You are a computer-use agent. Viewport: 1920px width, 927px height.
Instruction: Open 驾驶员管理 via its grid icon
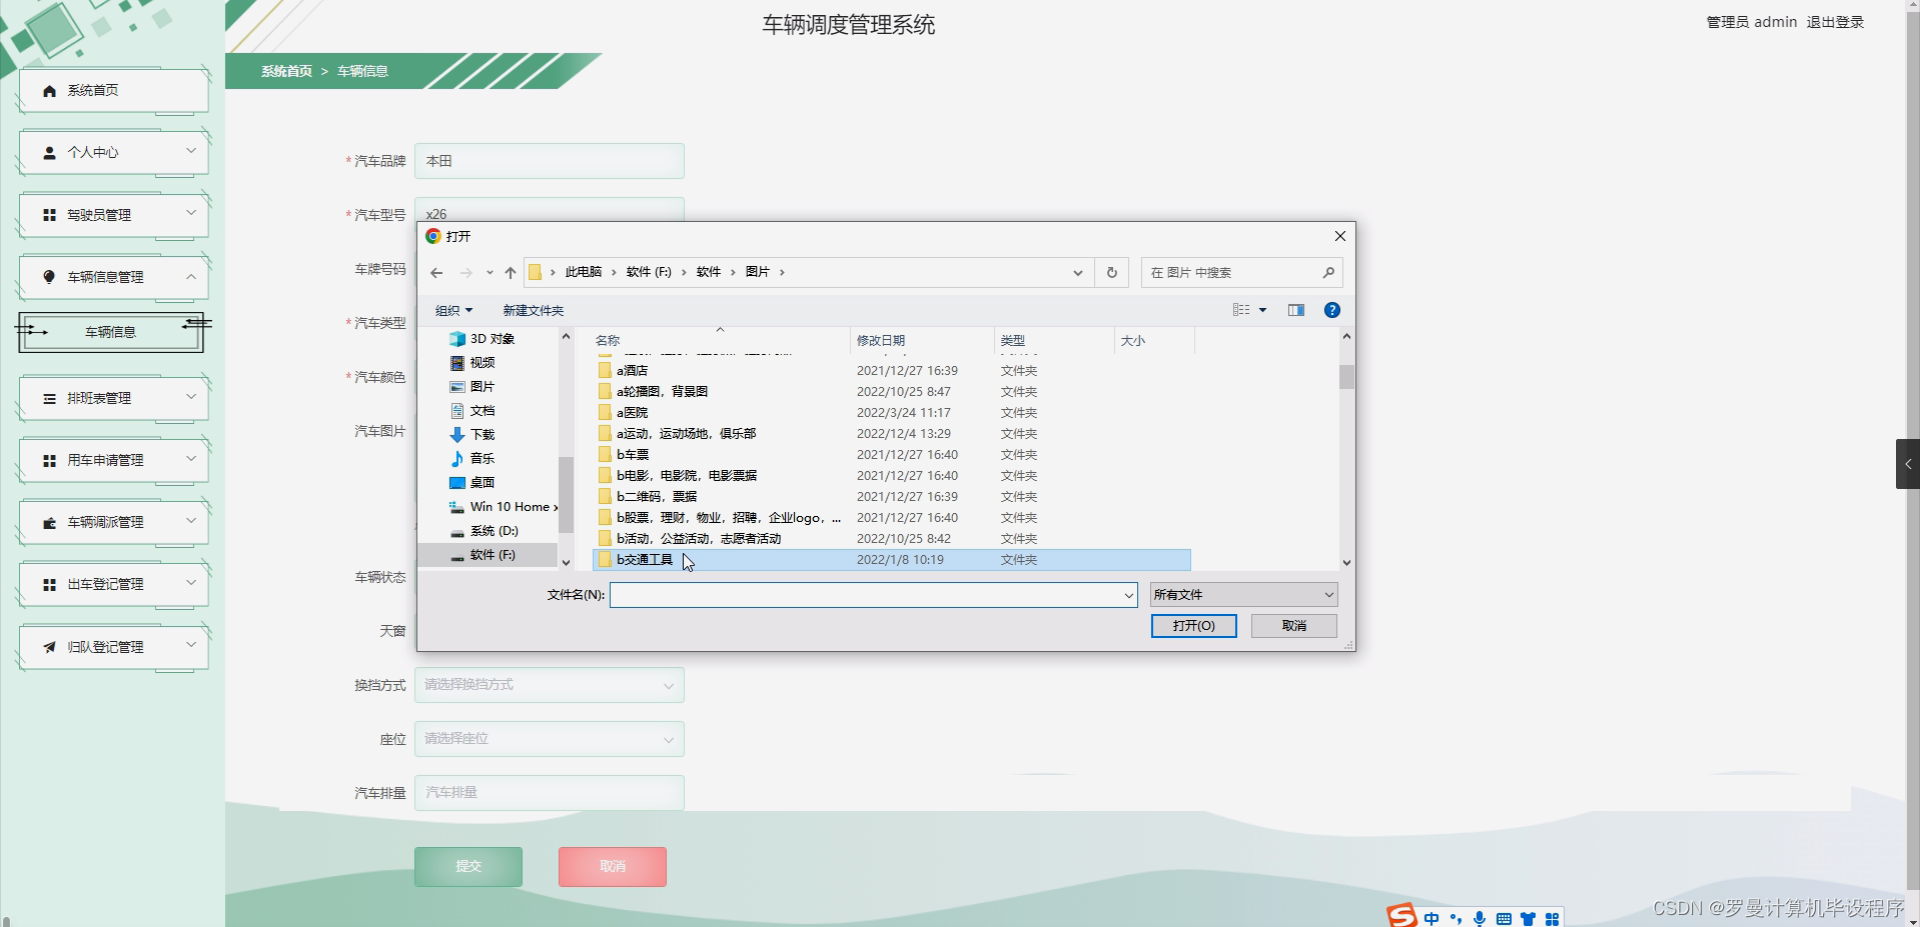click(48, 214)
